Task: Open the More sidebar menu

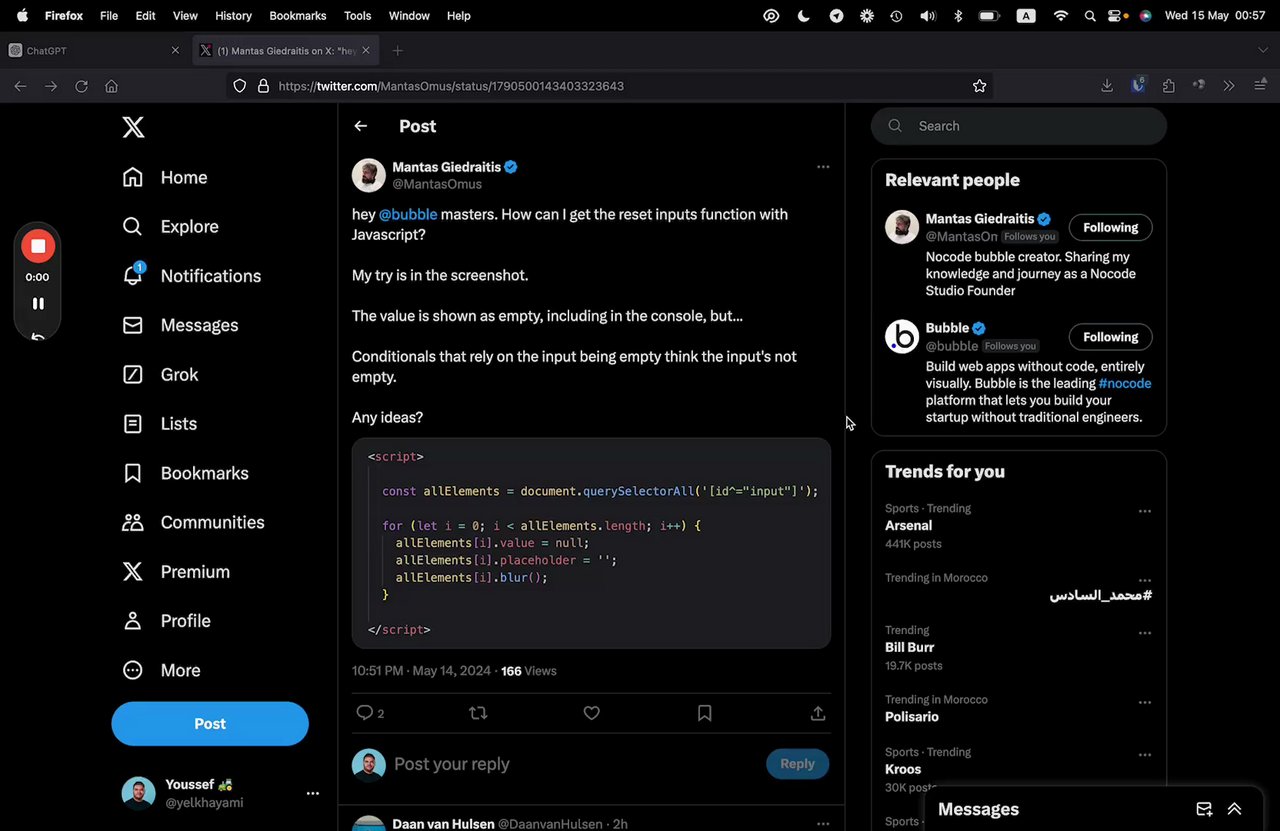Action: click(161, 670)
